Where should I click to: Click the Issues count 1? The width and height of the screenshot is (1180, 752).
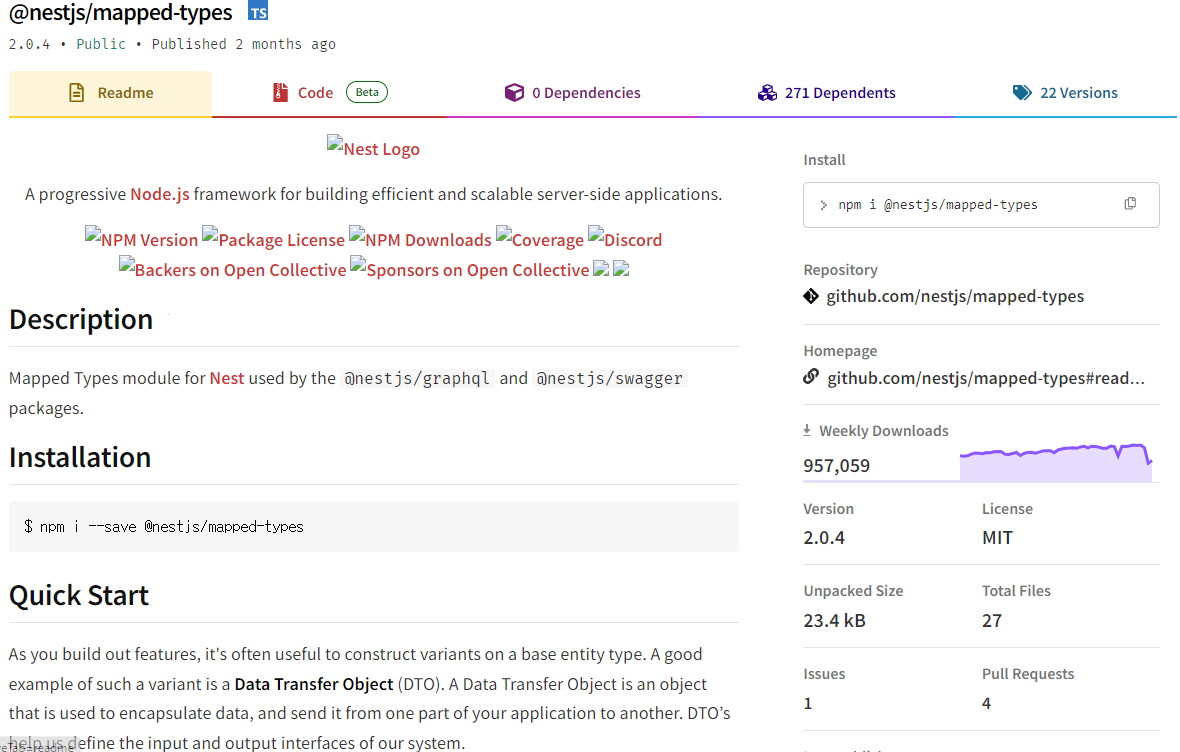807,703
